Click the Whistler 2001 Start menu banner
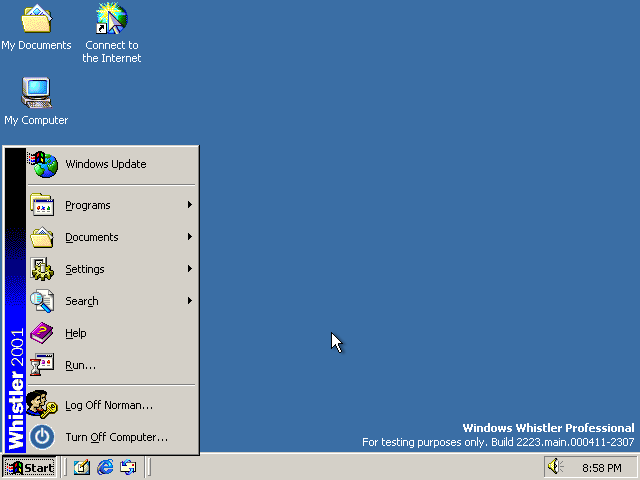This screenshot has height=480, width=640. [x=15, y=300]
